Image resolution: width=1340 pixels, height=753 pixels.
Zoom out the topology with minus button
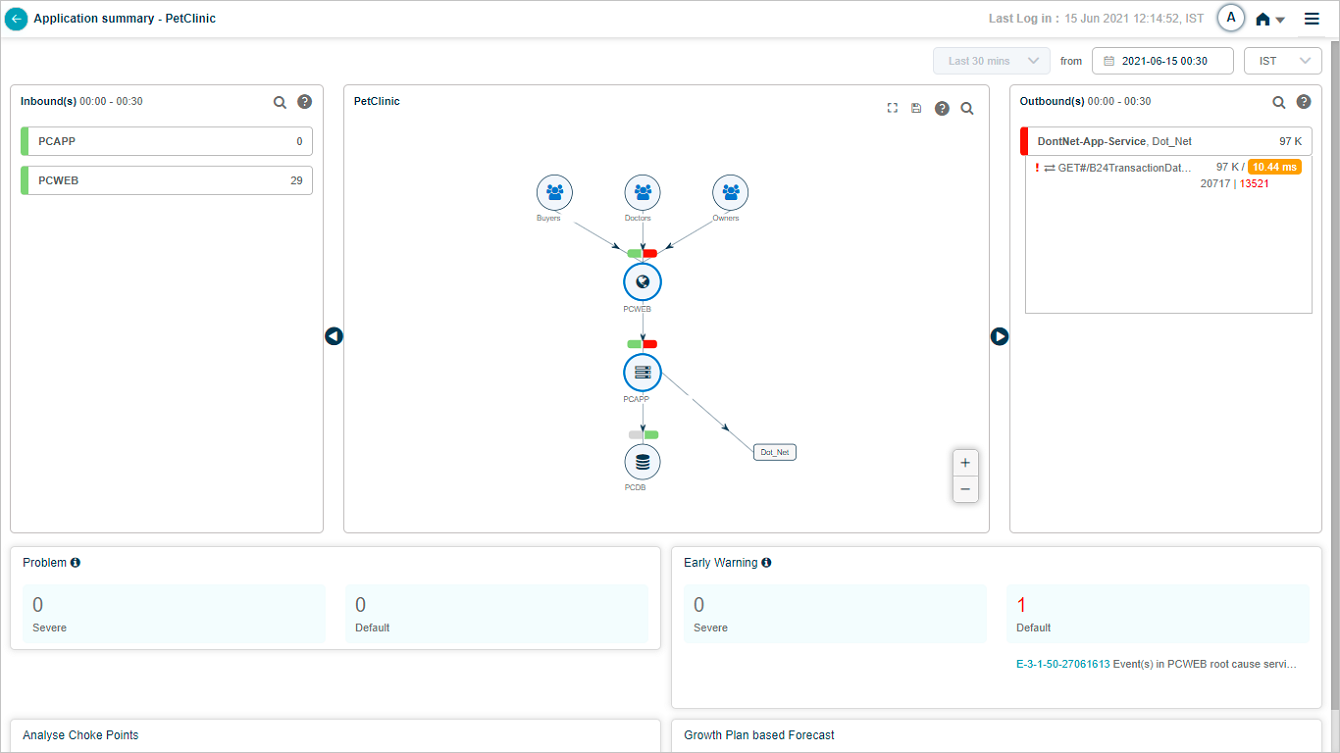pyautogui.click(x=964, y=489)
